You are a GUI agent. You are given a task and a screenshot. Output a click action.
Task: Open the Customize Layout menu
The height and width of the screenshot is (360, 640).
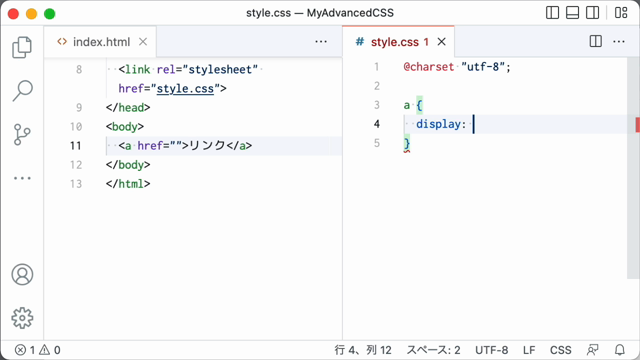(x=621, y=13)
